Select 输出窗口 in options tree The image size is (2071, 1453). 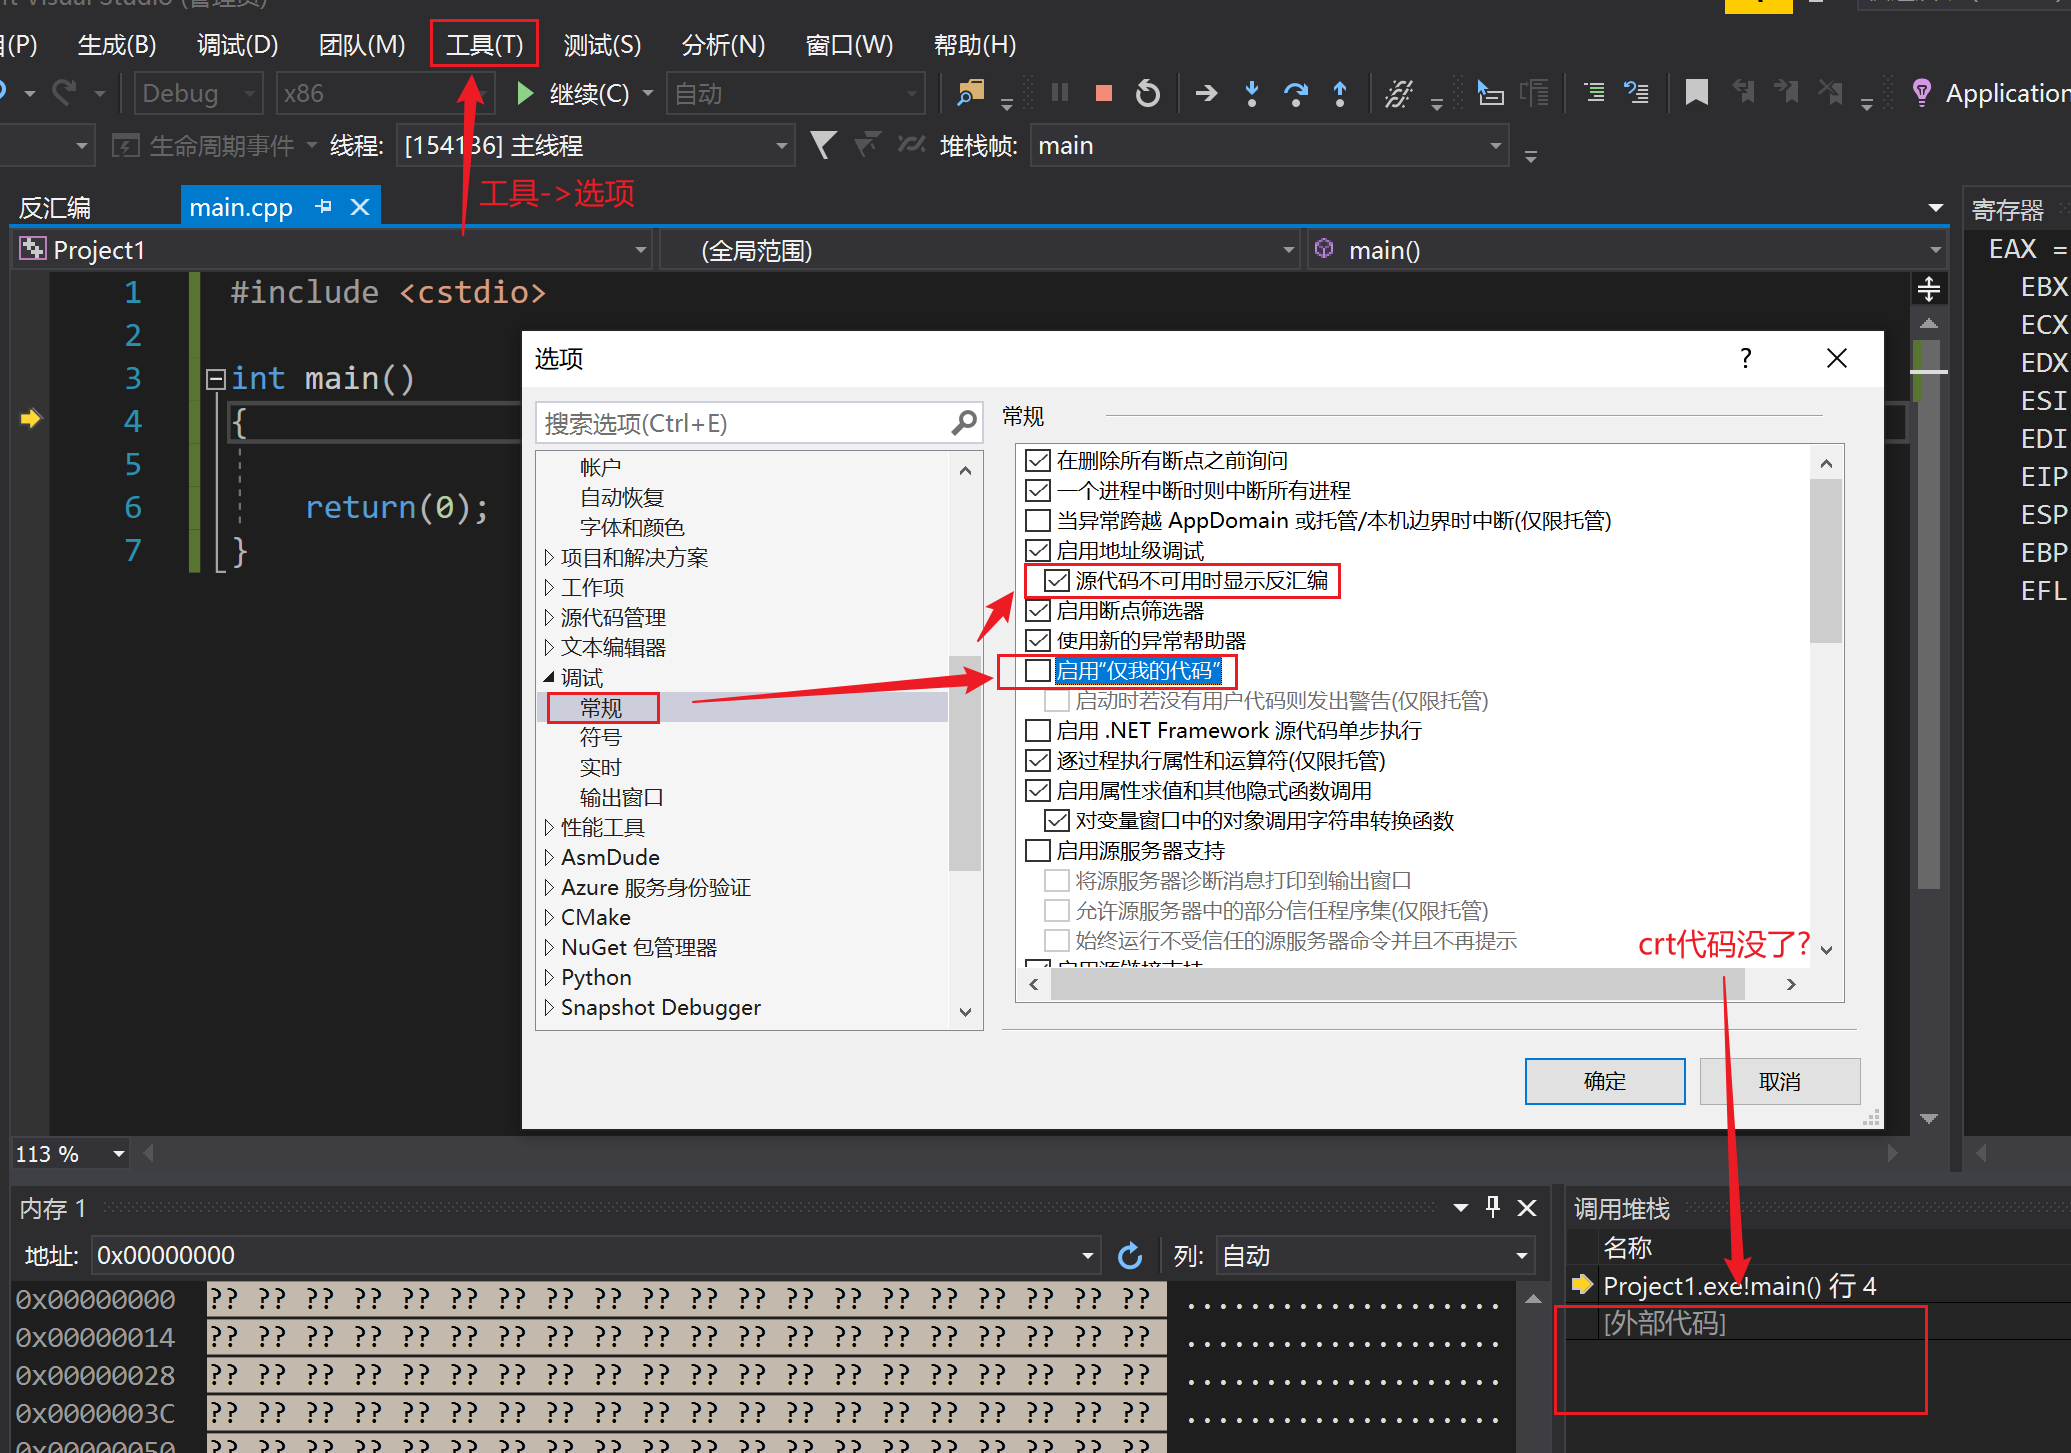[x=622, y=797]
